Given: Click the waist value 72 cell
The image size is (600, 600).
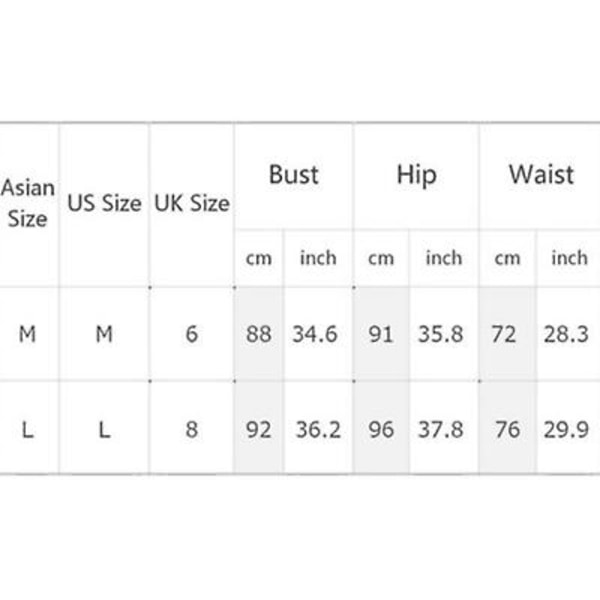Looking at the screenshot, I should tap(507, 334).
